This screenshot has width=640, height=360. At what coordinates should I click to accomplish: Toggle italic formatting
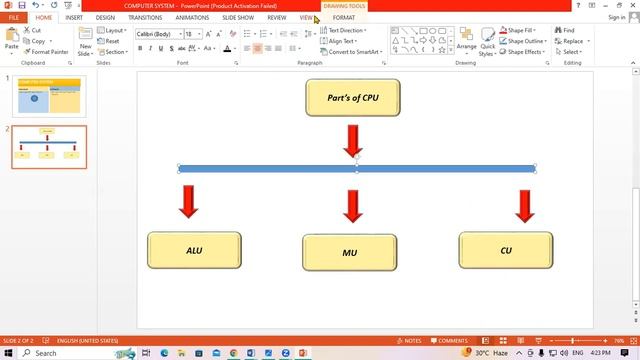coord(151,49)
